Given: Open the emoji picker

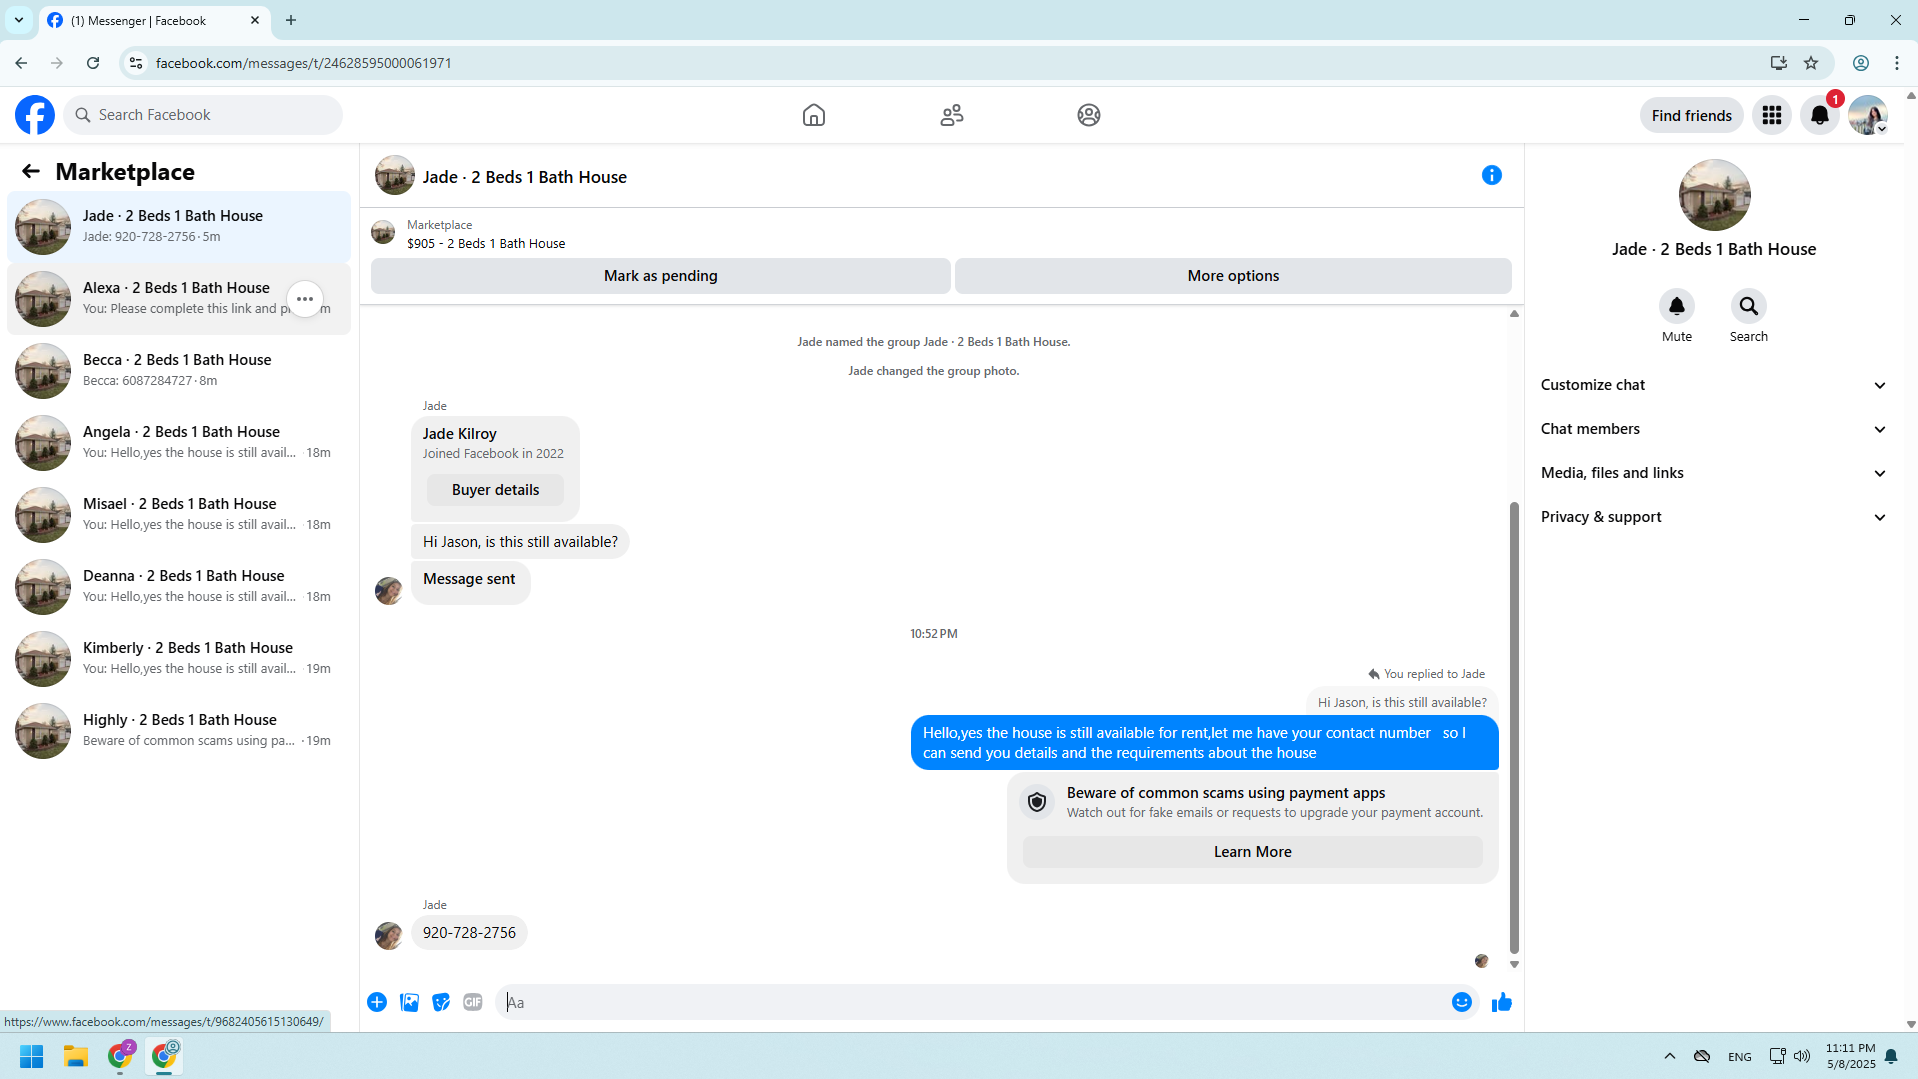Looking at the screenshot, I should tap(1462, 1002).
